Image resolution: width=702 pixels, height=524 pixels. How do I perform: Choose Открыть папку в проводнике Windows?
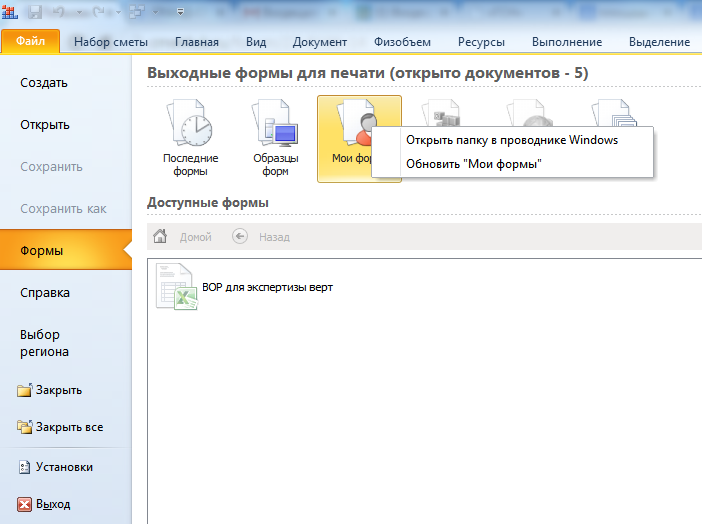[512, 140]
